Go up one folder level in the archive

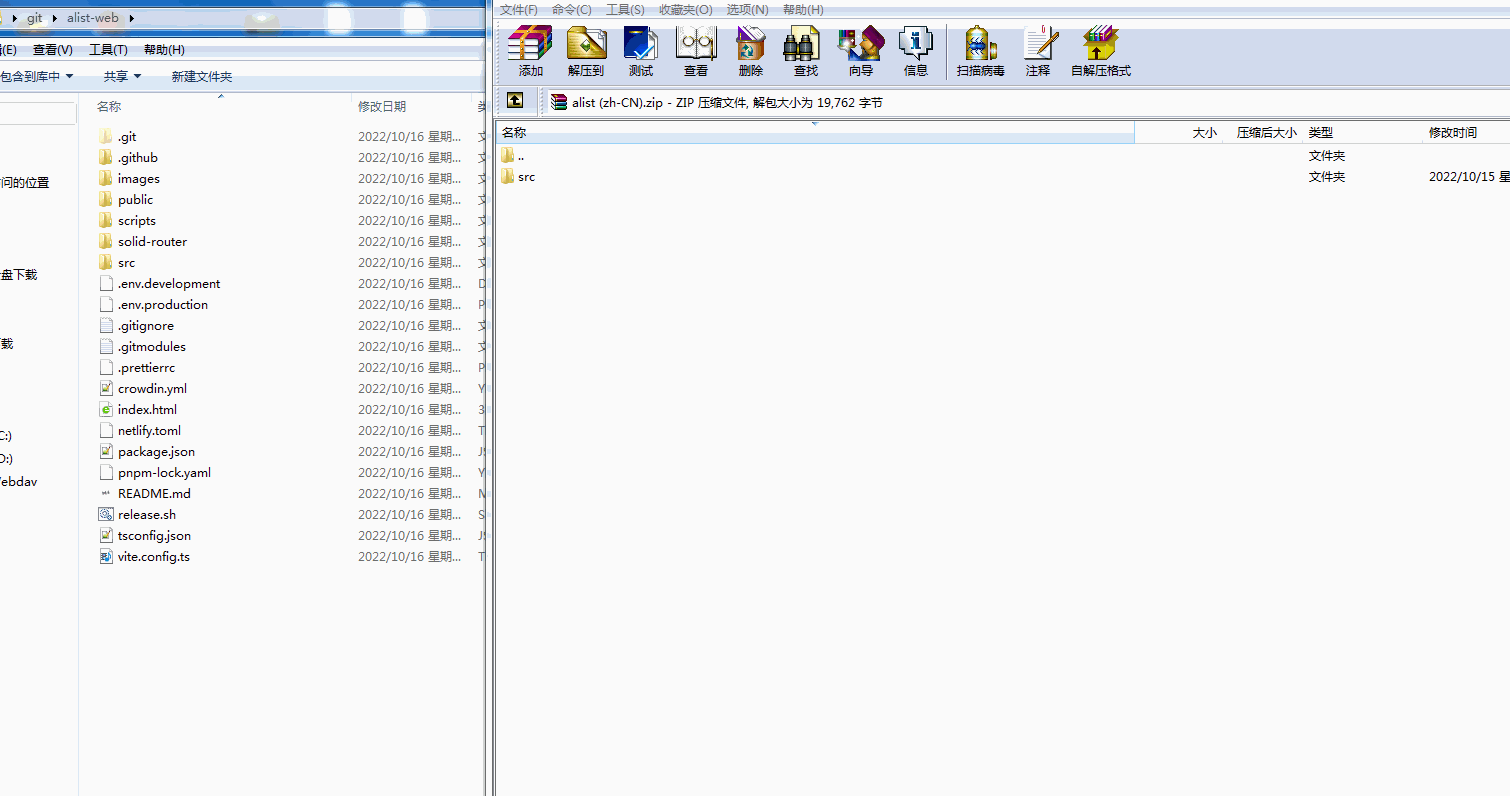pos(515,101)
